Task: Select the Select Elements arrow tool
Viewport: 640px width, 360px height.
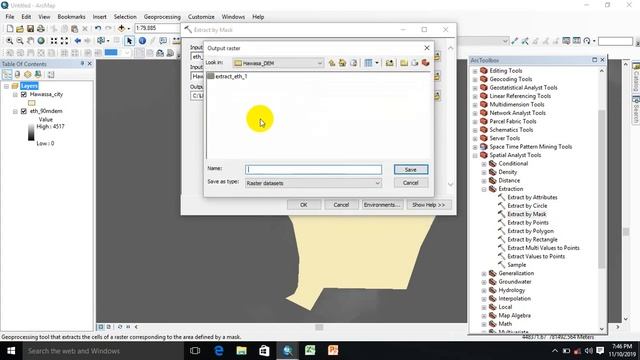Action: [x=129, y=41]
